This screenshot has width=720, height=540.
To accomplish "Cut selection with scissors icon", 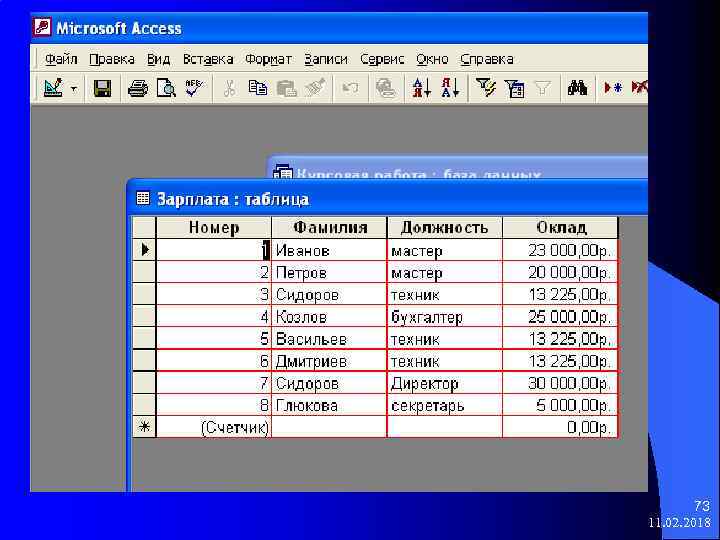I will tap(229, 88).
